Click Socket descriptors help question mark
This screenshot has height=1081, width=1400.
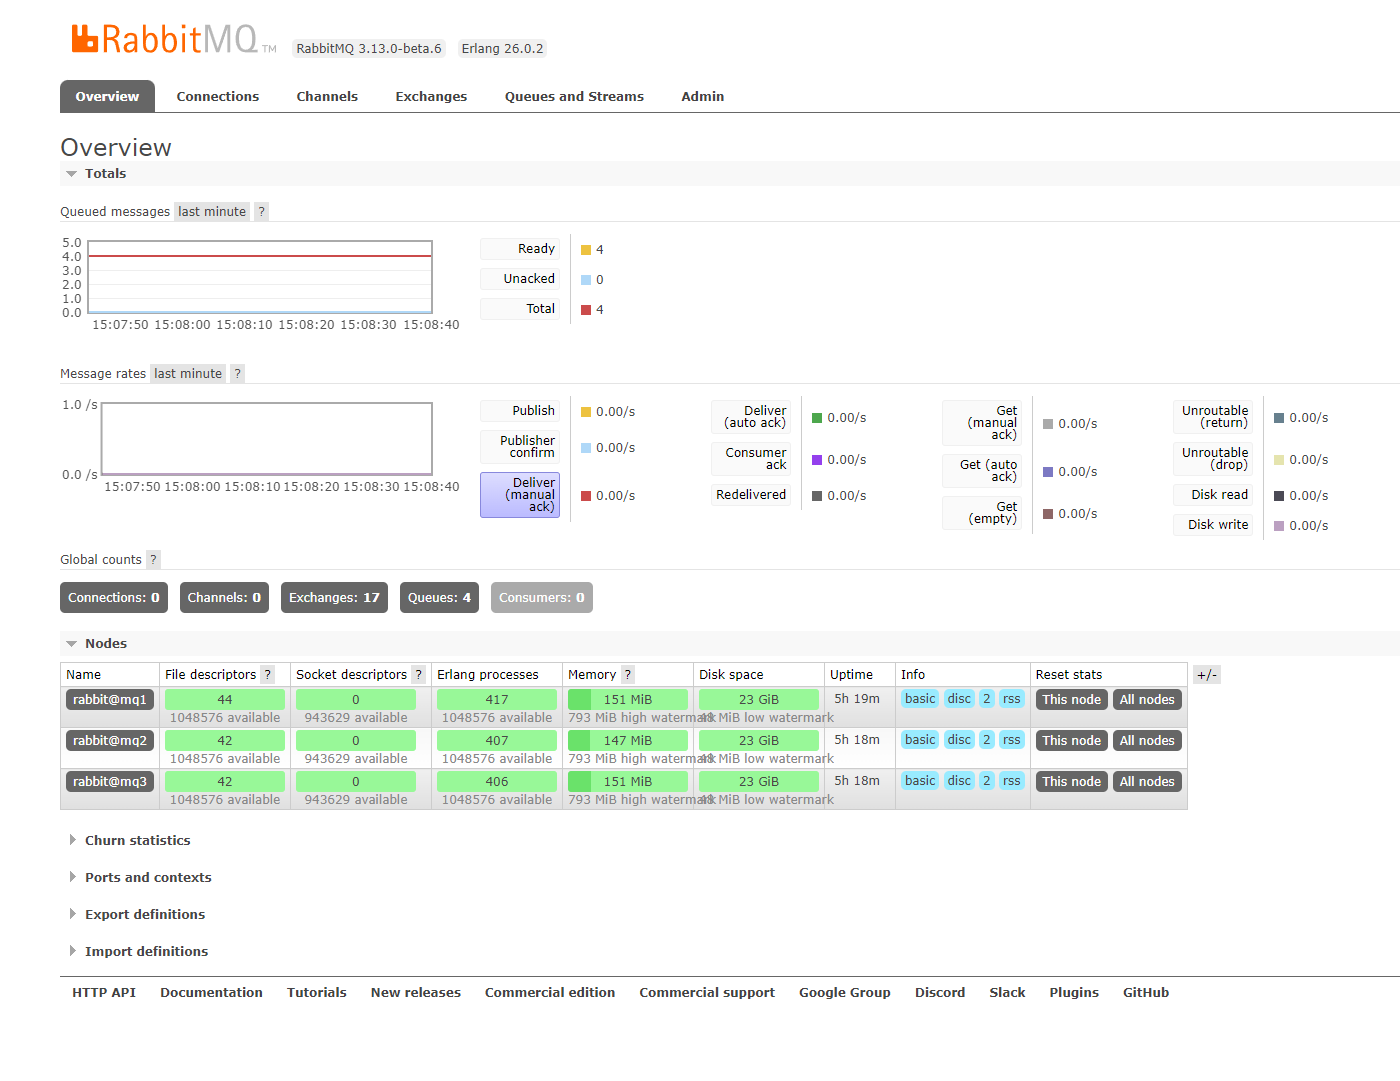coord(418,675)
